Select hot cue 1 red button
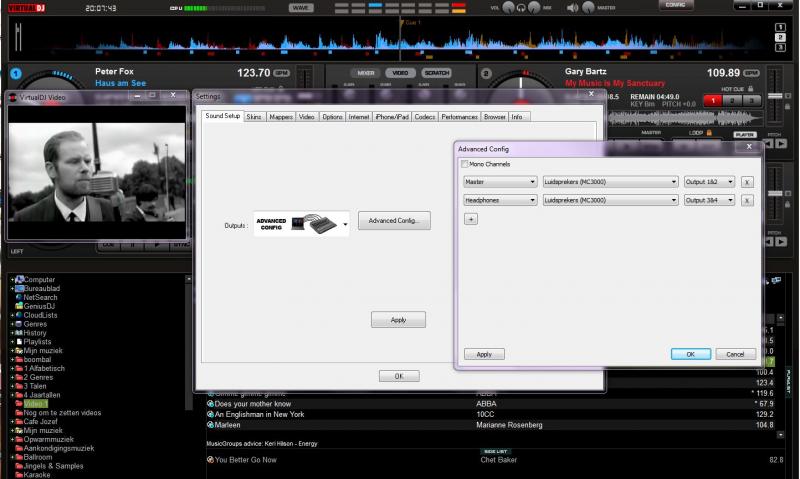Viewport: 800px width, 479px height. 713,100
